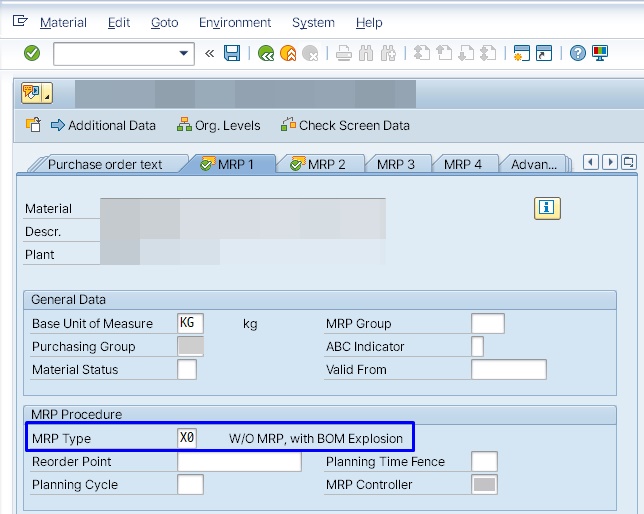Open the Goto menu
Image resolution: width=644 pixels, height=514 pixels.
coord(165,23)
